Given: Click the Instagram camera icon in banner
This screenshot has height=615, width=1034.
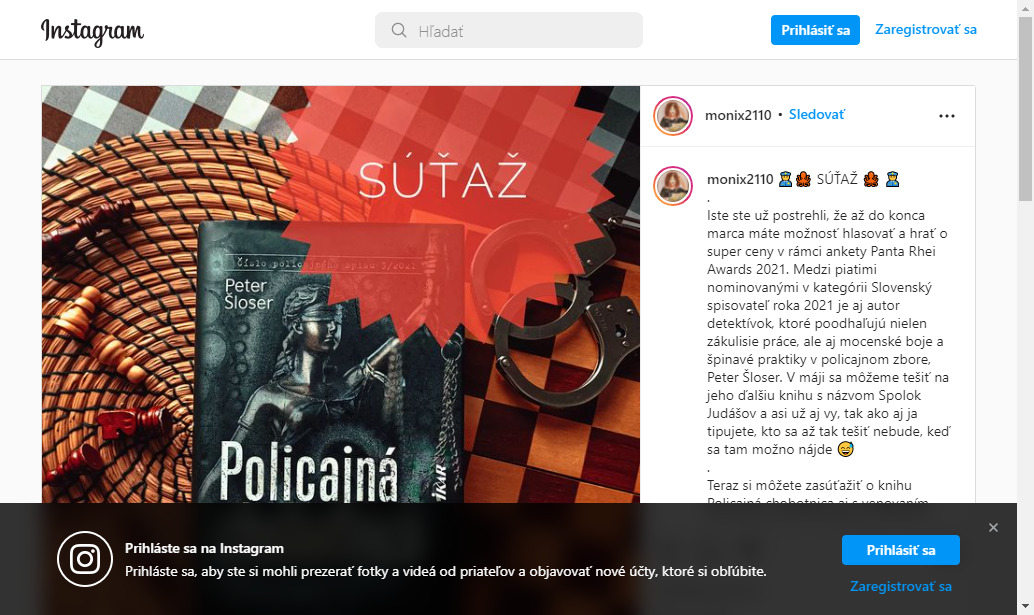Looking at the screenshot, I should point(85,559).
